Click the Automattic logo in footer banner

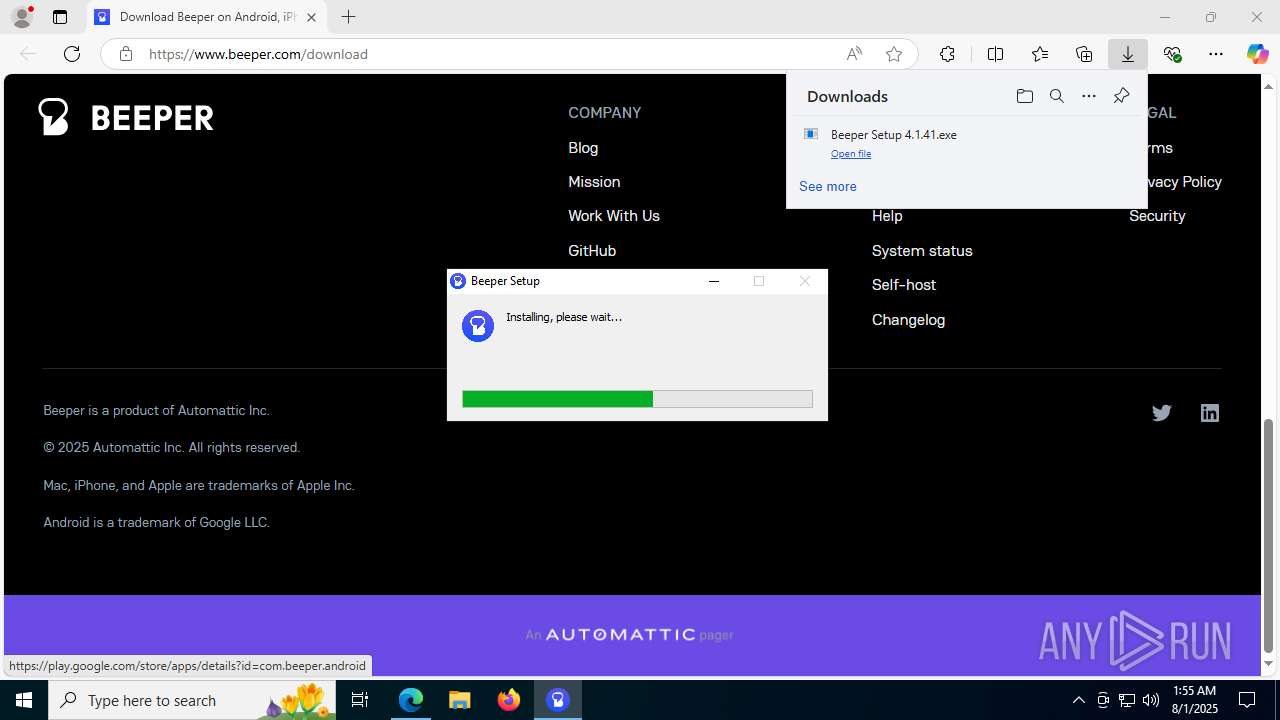tap(620, 635)
